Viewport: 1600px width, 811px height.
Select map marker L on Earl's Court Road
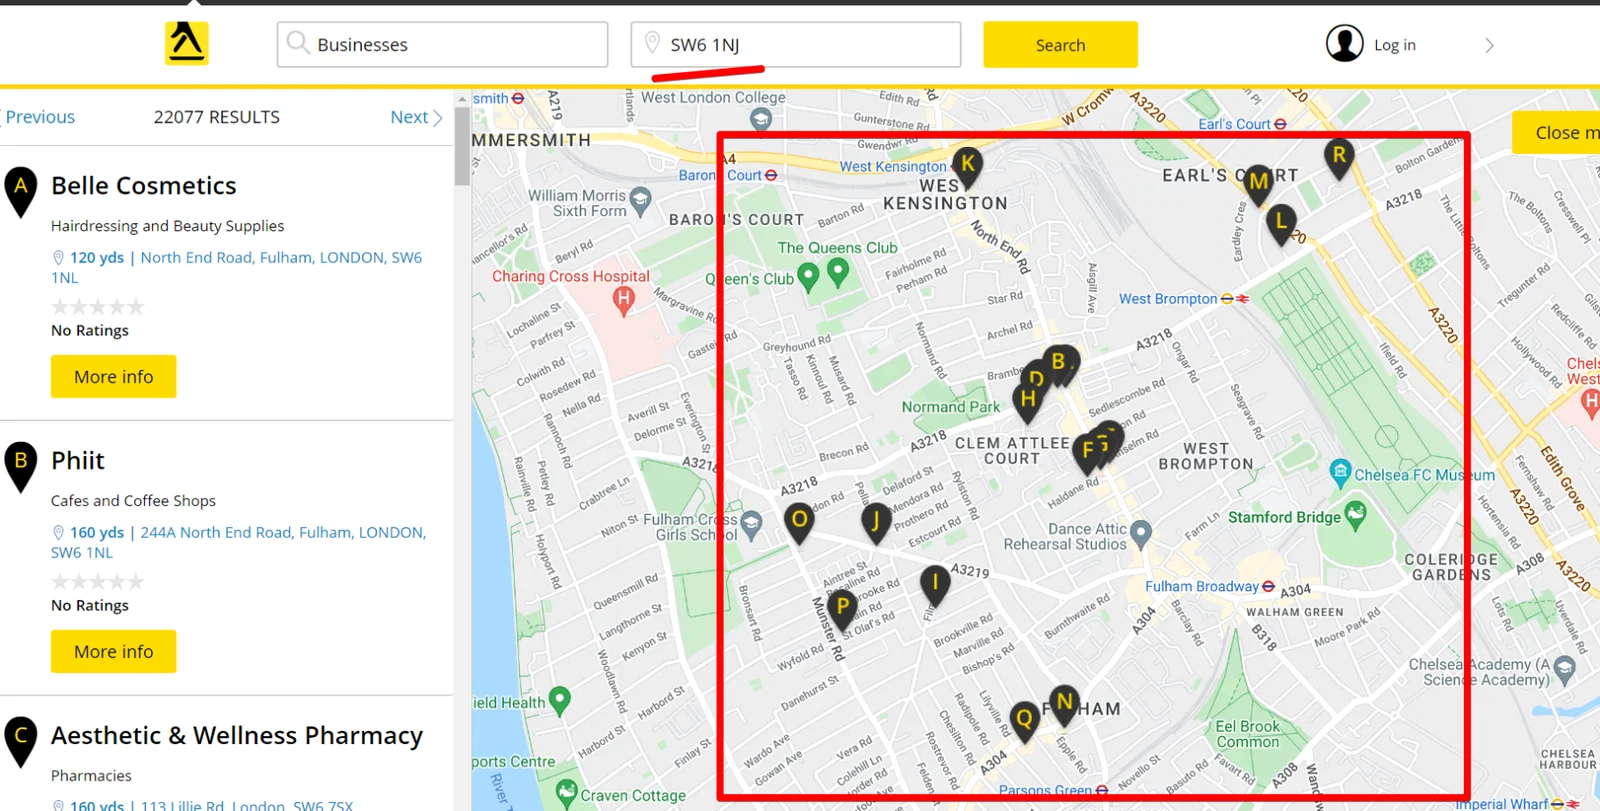coord(1281,225)
